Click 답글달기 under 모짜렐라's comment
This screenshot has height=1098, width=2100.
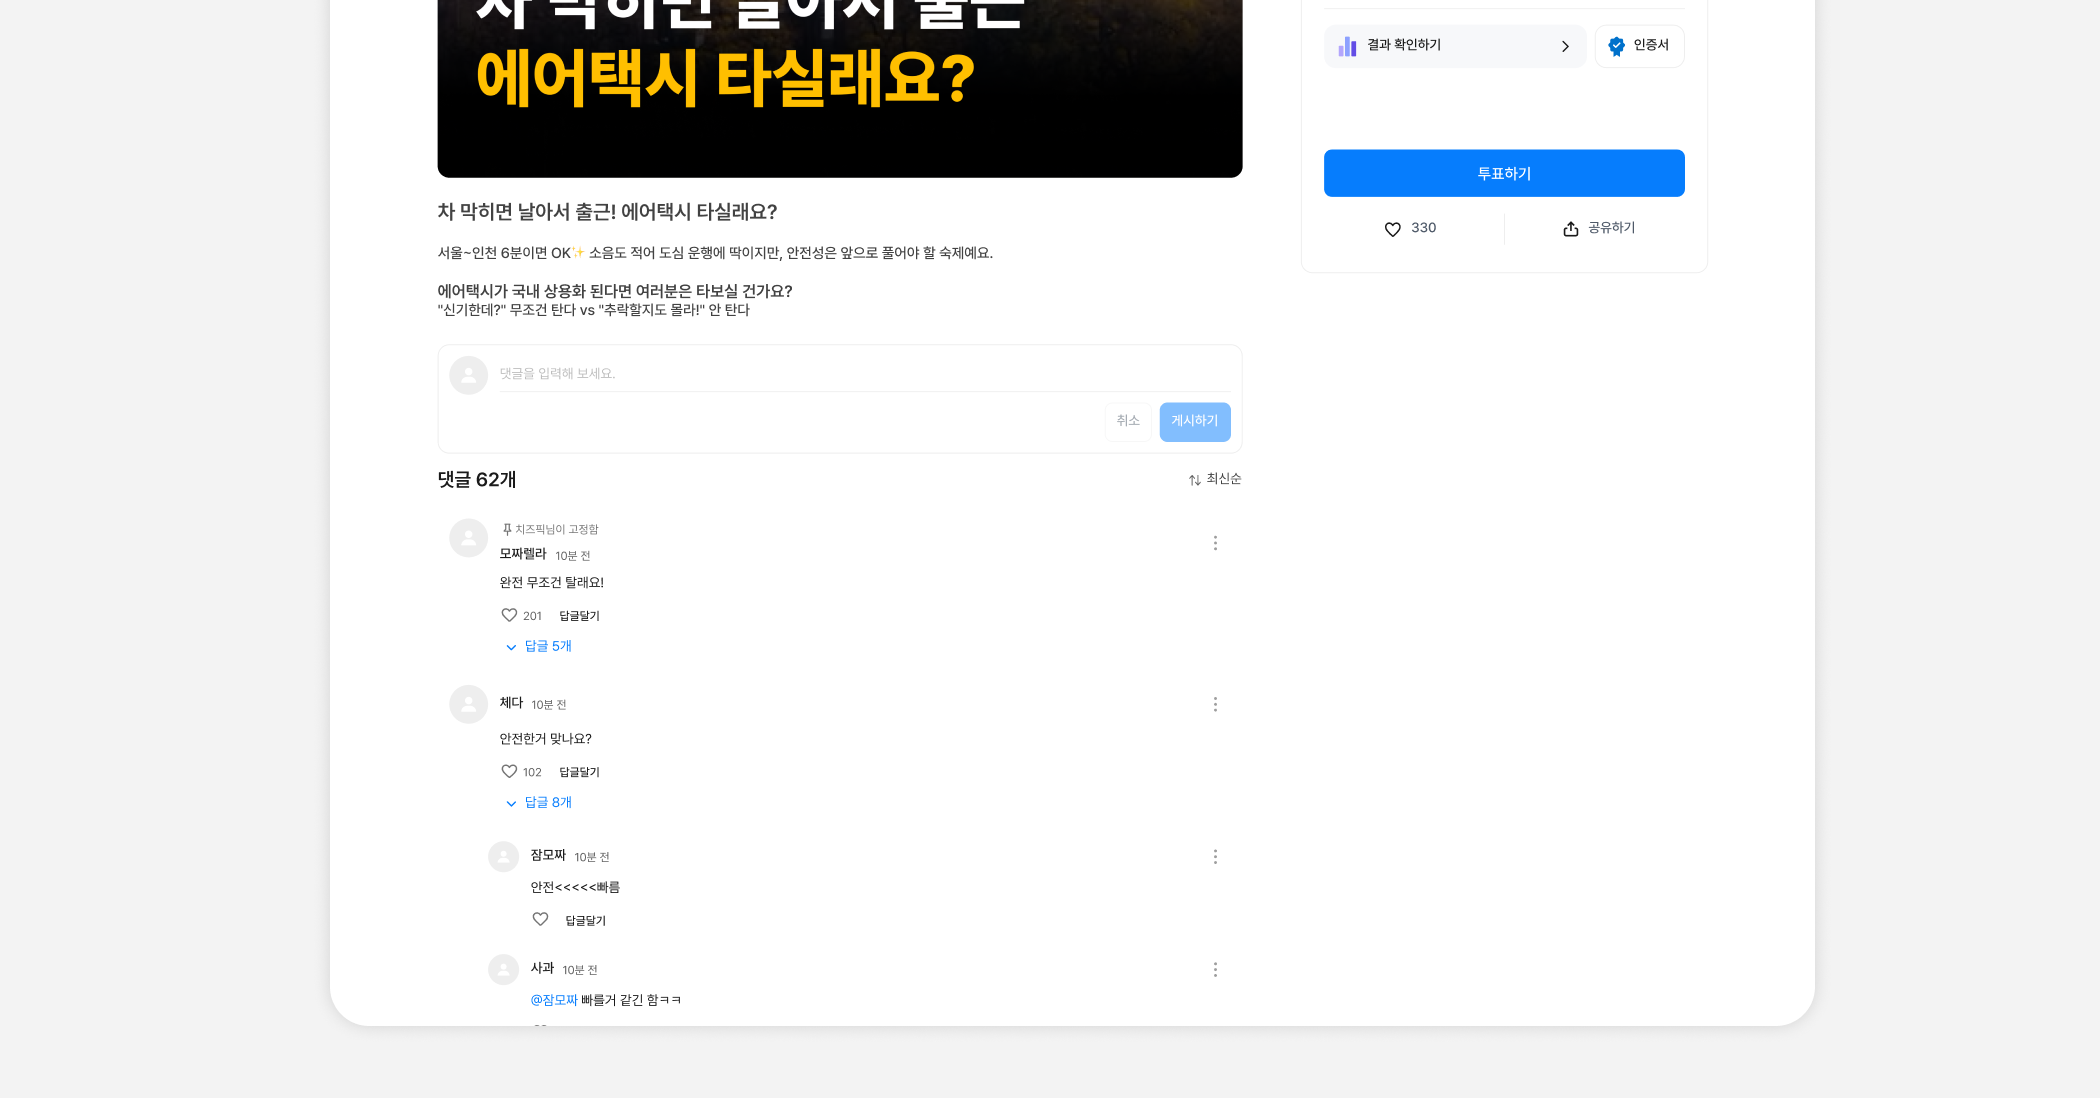579,616
